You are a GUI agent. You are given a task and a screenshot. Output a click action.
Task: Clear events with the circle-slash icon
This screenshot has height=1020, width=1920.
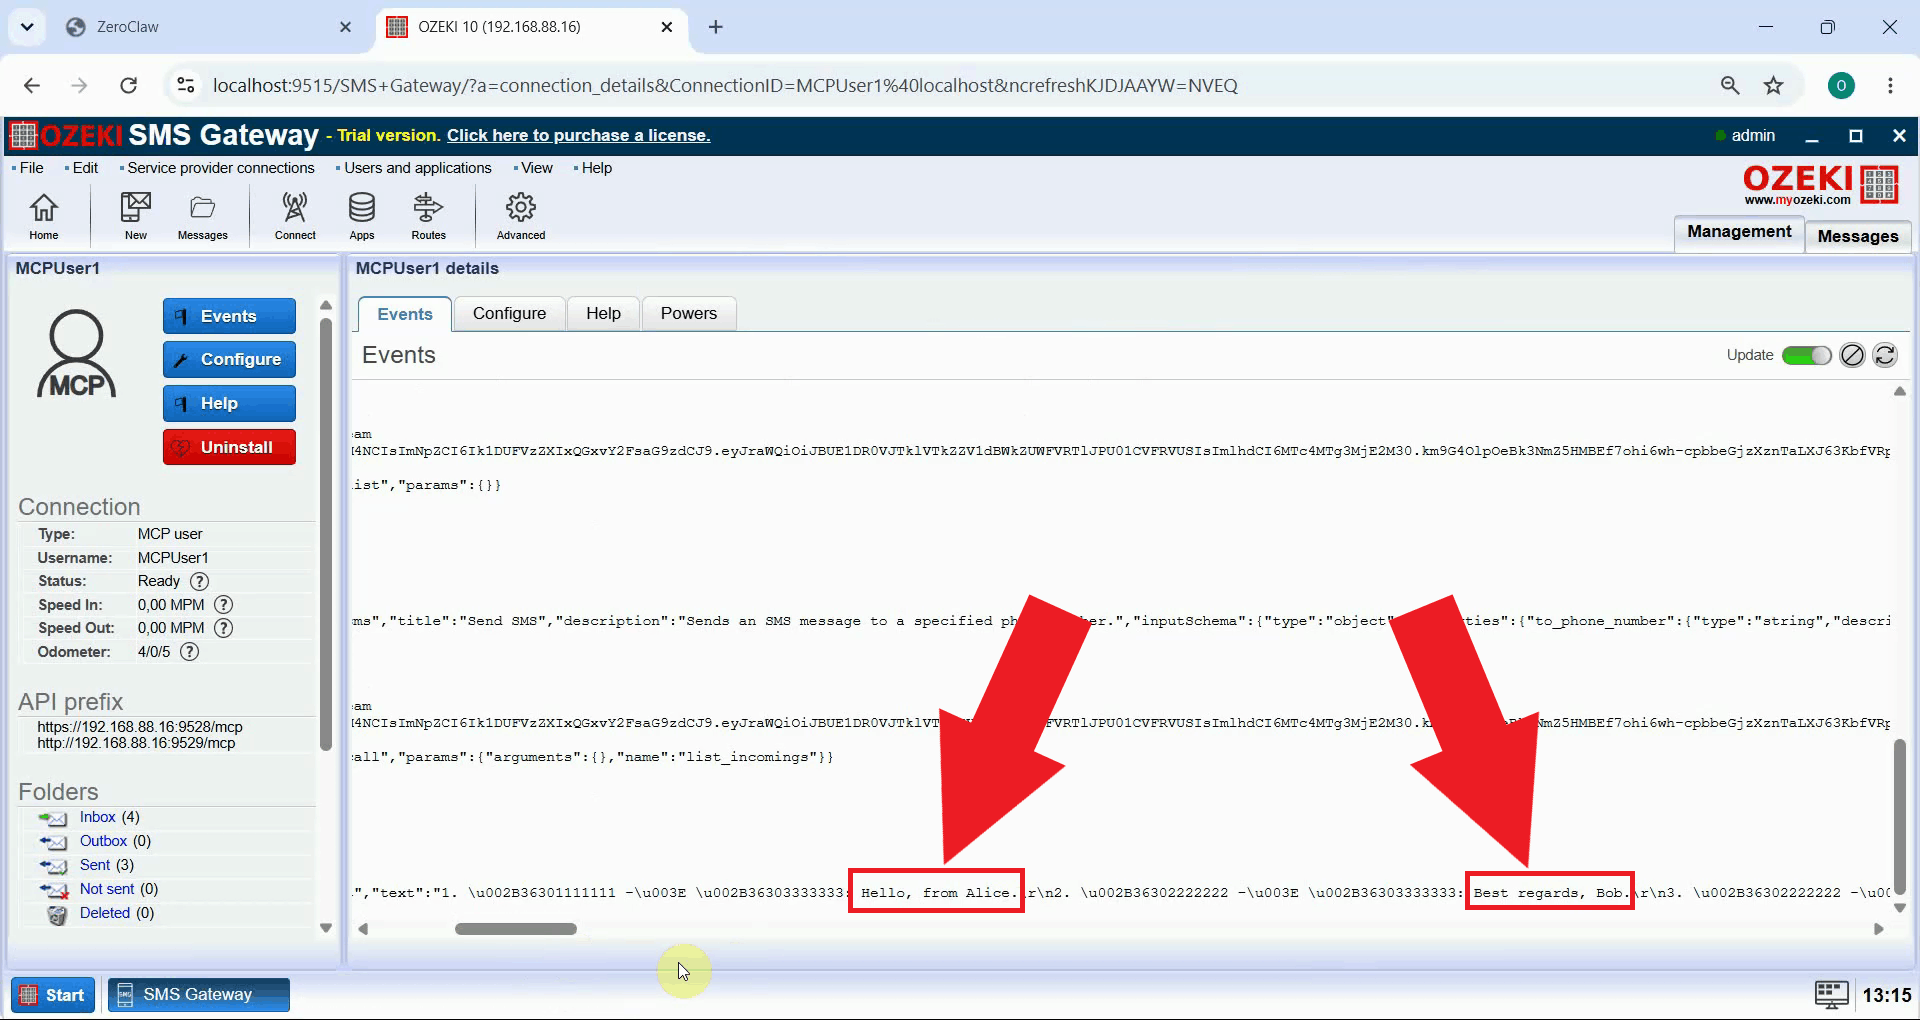[x=1852, y=355]
